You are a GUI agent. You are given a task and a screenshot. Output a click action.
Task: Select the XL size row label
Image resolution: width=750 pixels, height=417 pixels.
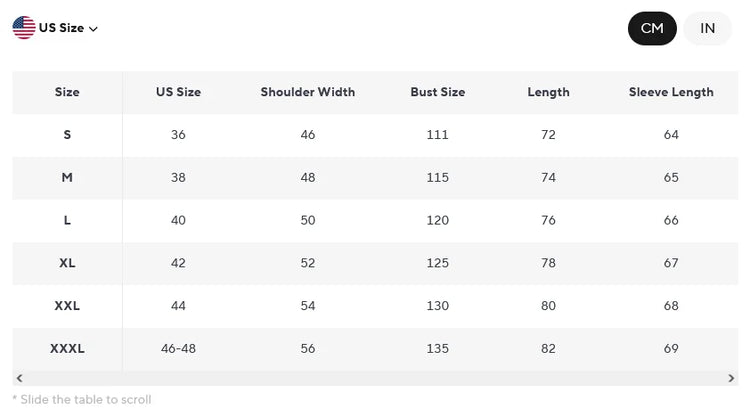tap(67, 263)
